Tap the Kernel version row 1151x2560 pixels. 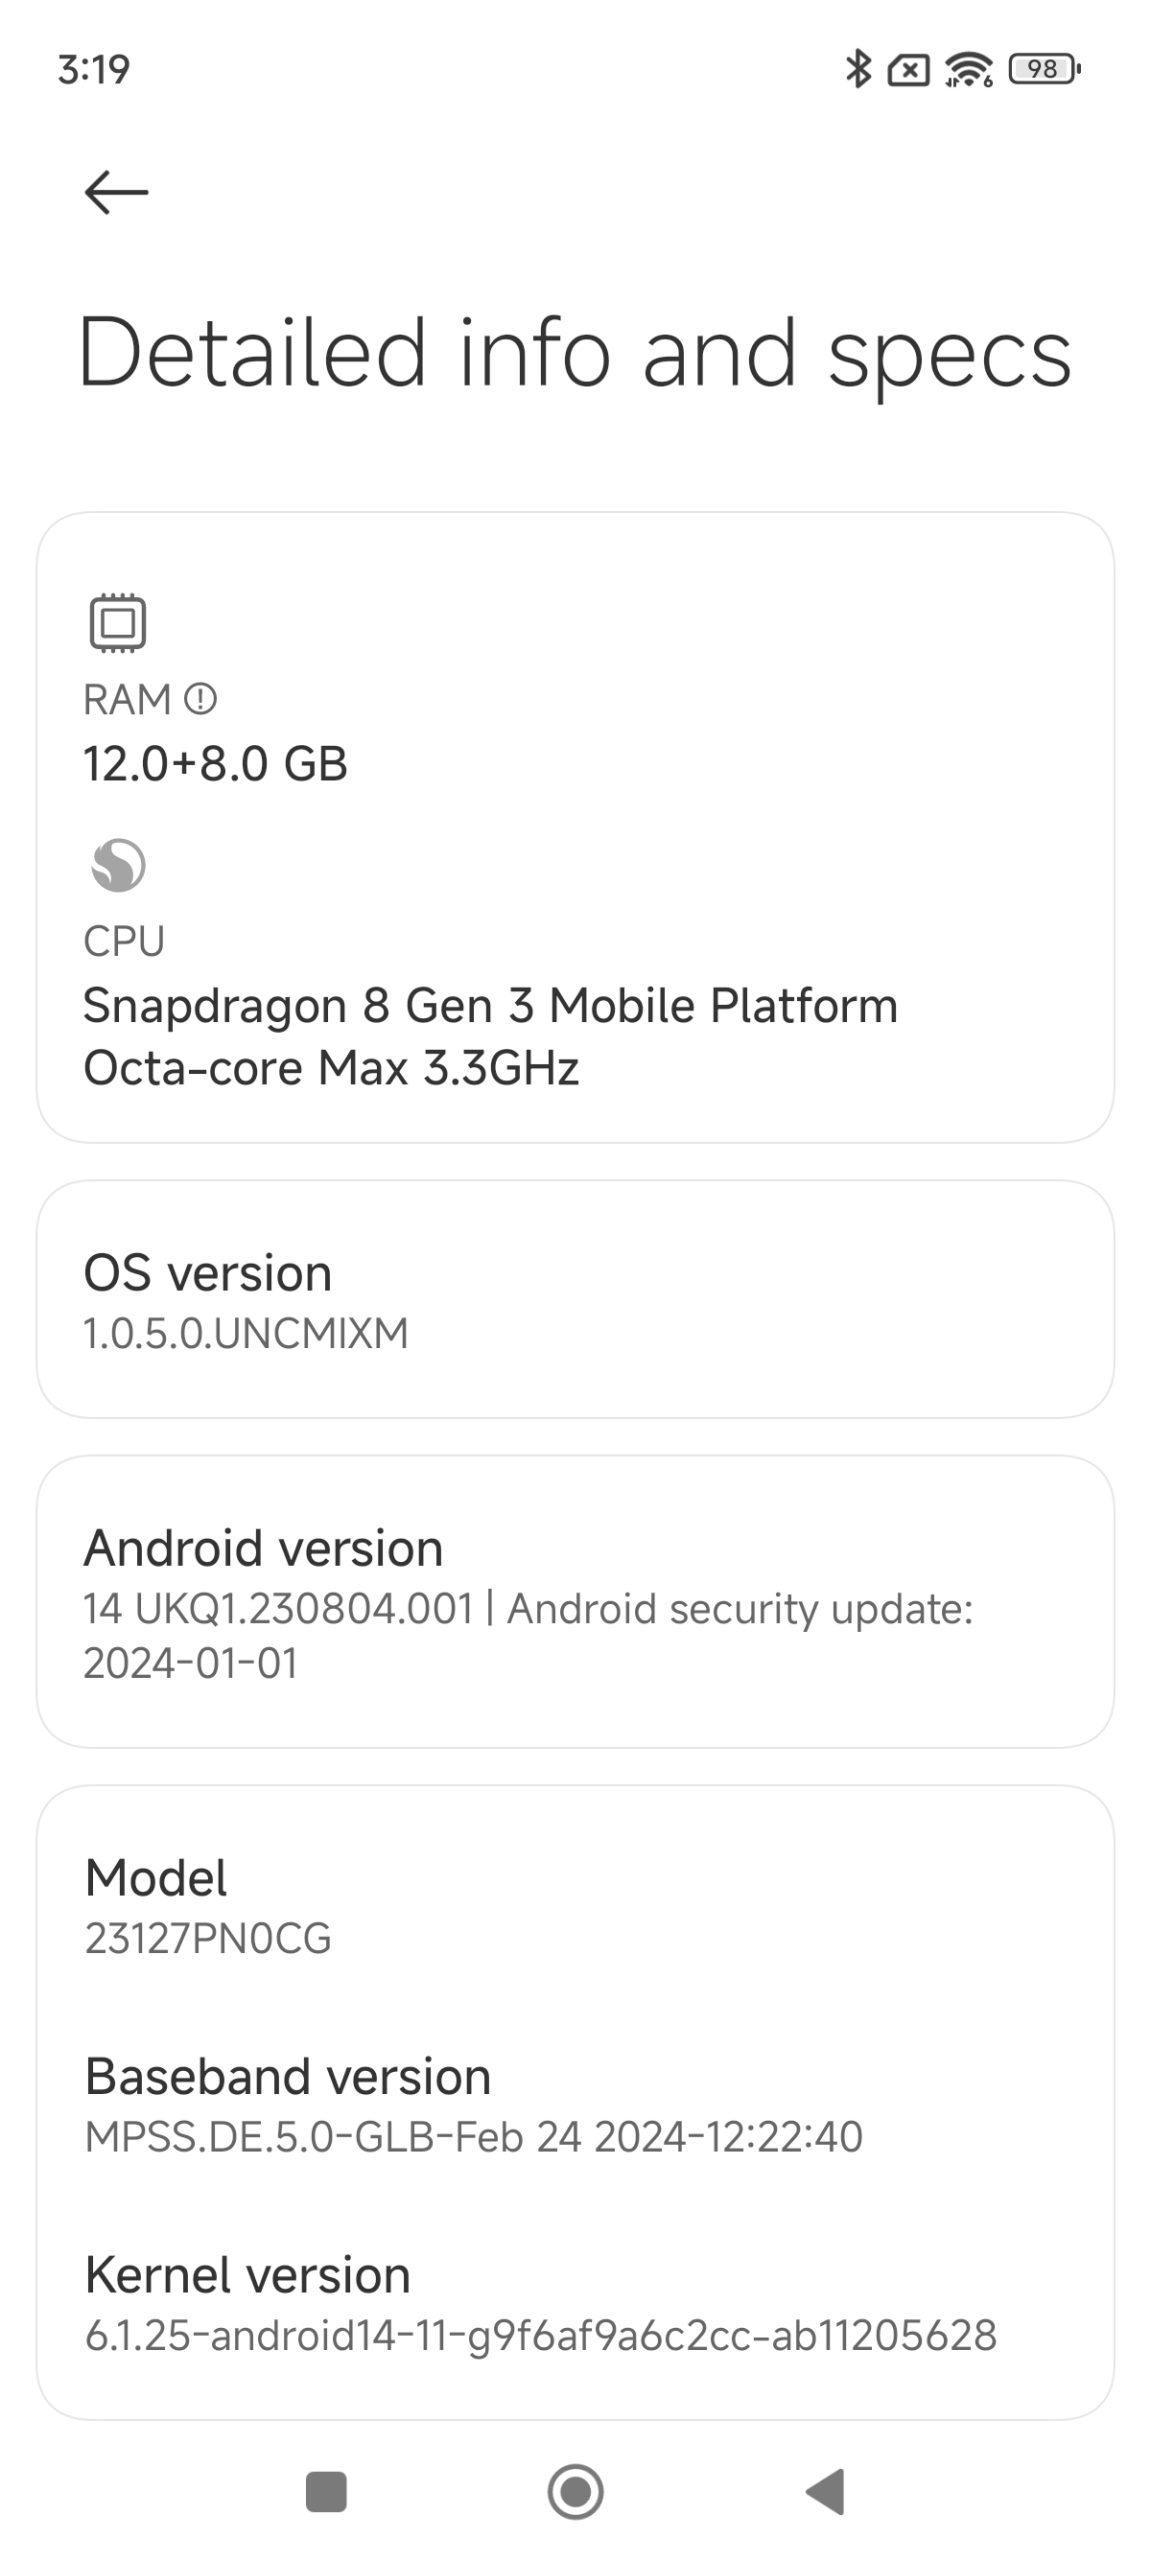pos(575,2304)
